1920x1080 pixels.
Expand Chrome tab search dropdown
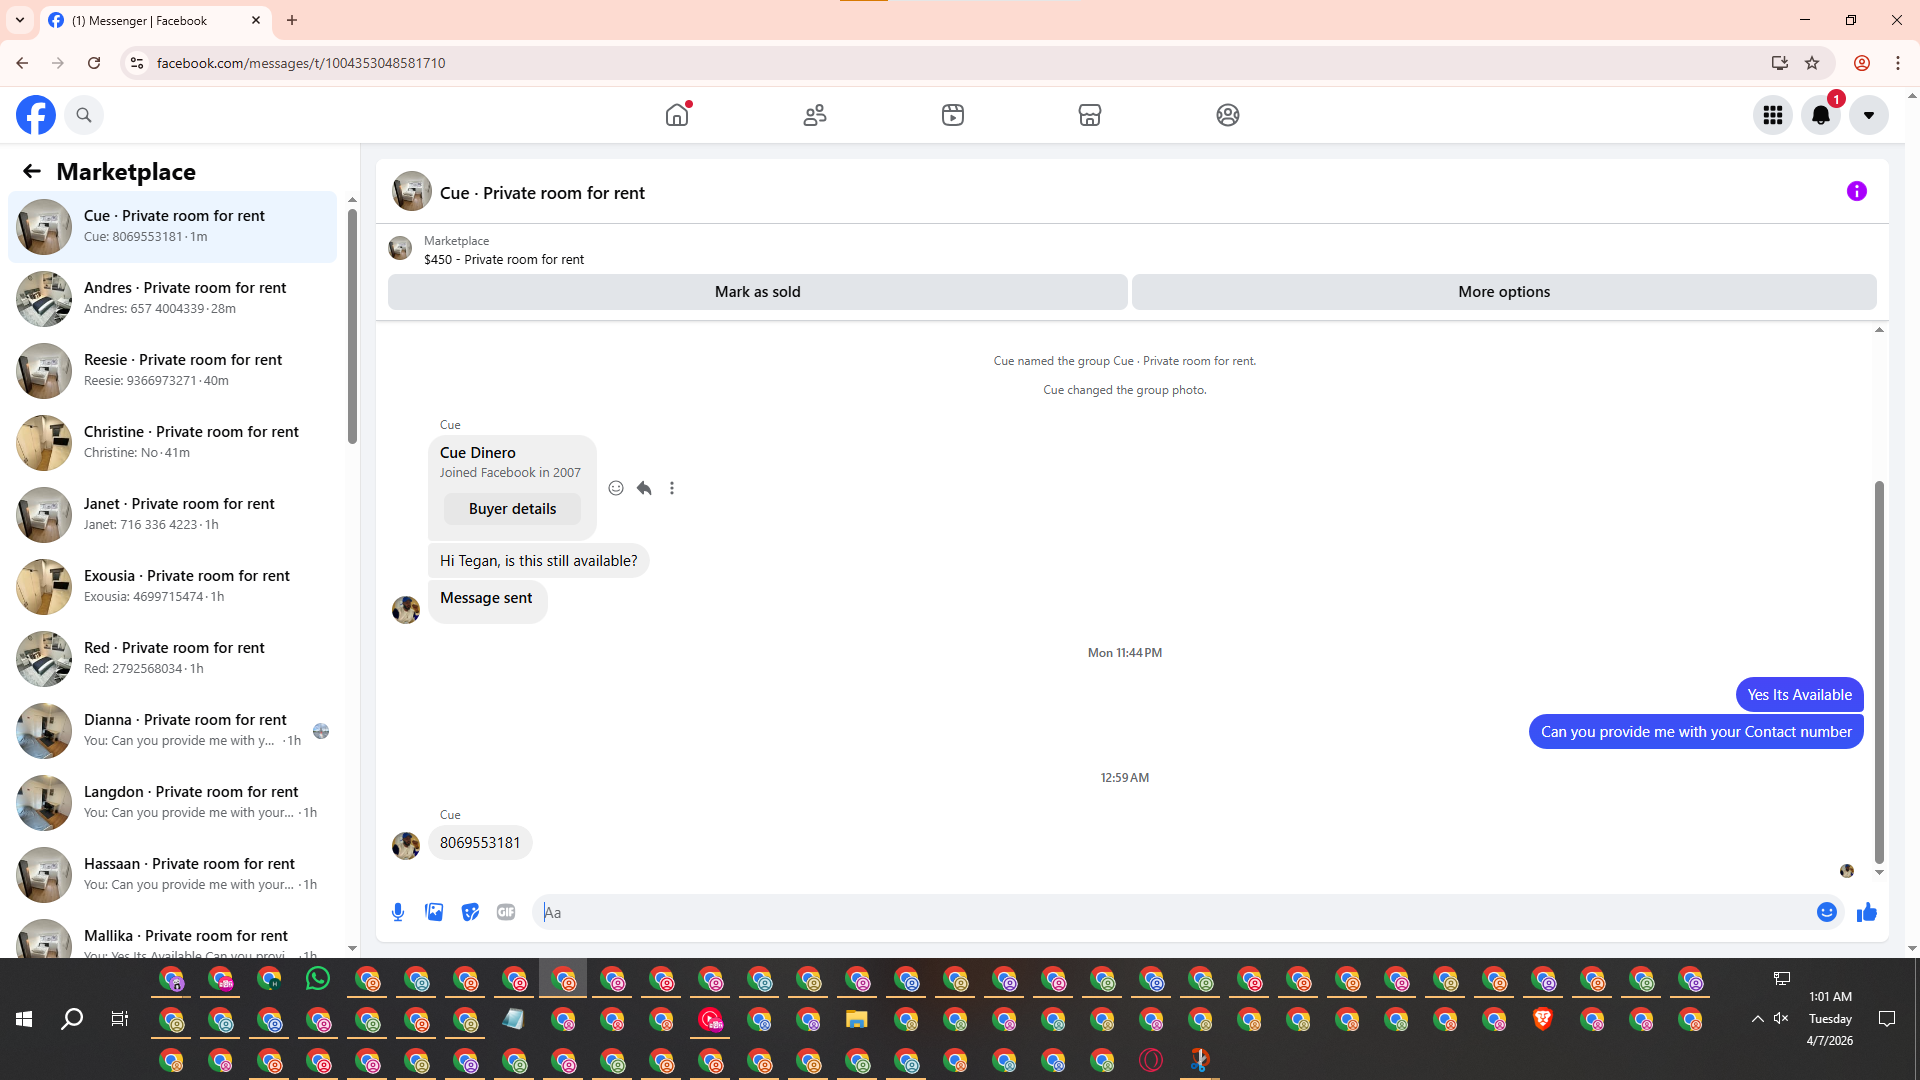20,20
